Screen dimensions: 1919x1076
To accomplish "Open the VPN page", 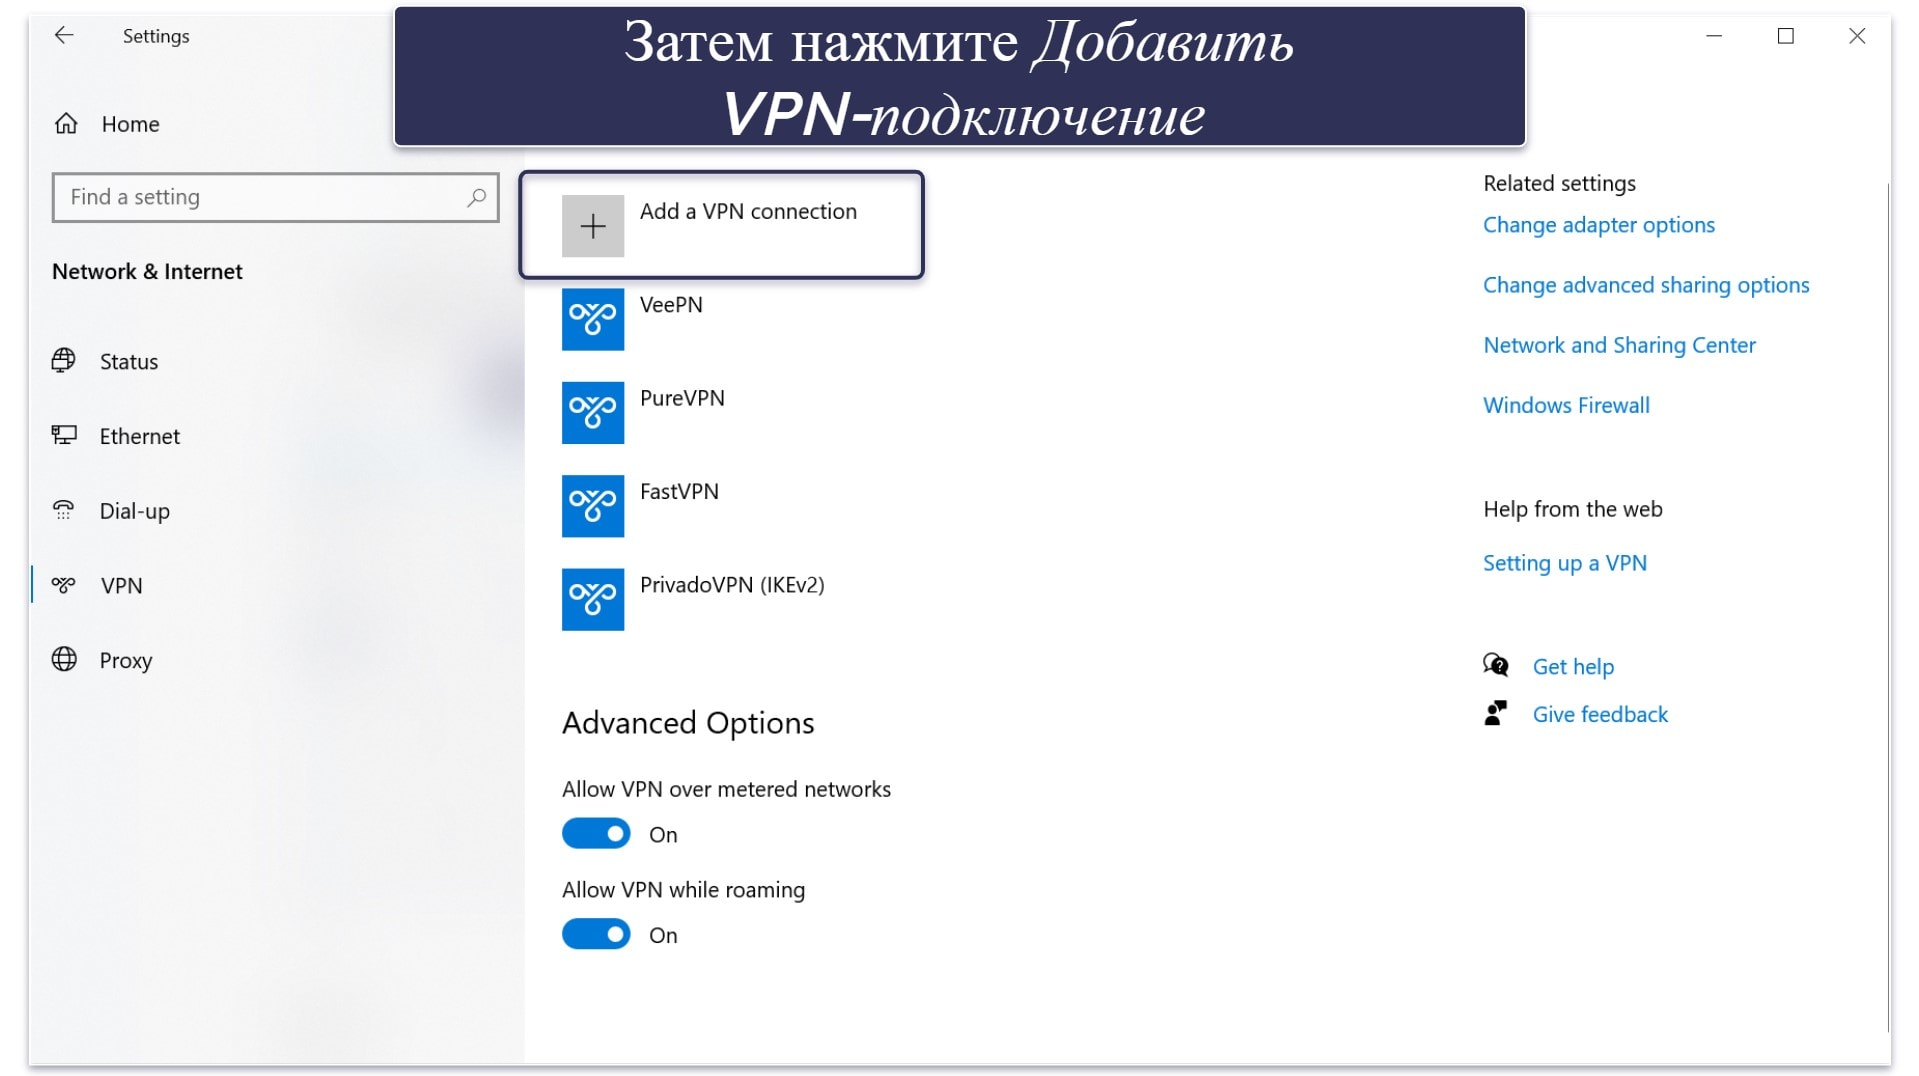I will coord(122,586).
